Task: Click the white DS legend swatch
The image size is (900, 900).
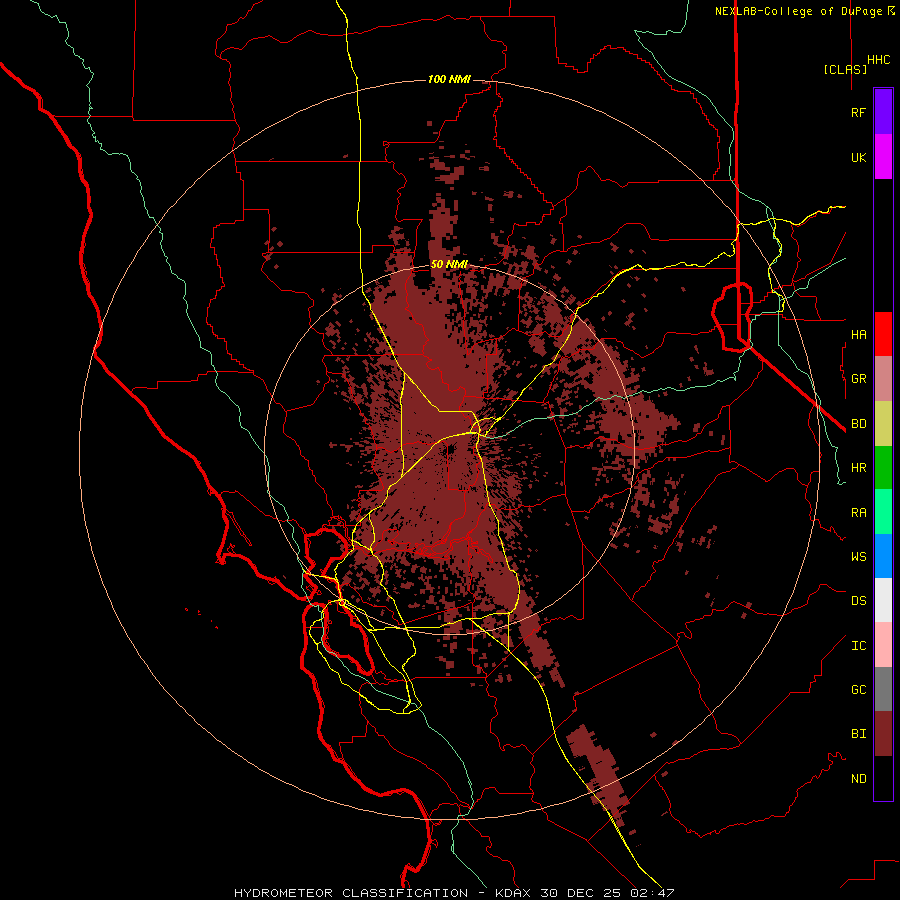Action: (883, 600)
